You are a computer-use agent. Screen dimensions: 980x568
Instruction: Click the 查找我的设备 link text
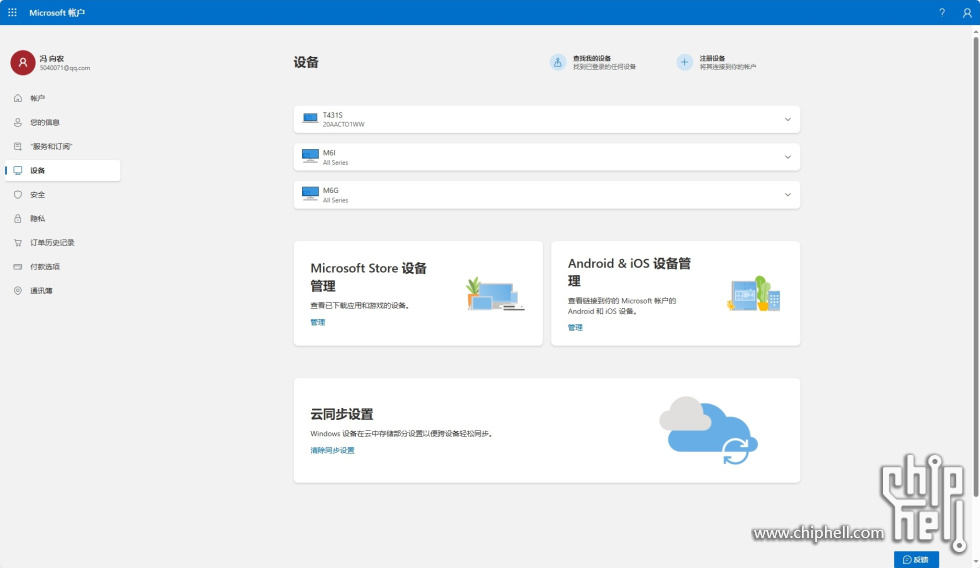point(592,58)
